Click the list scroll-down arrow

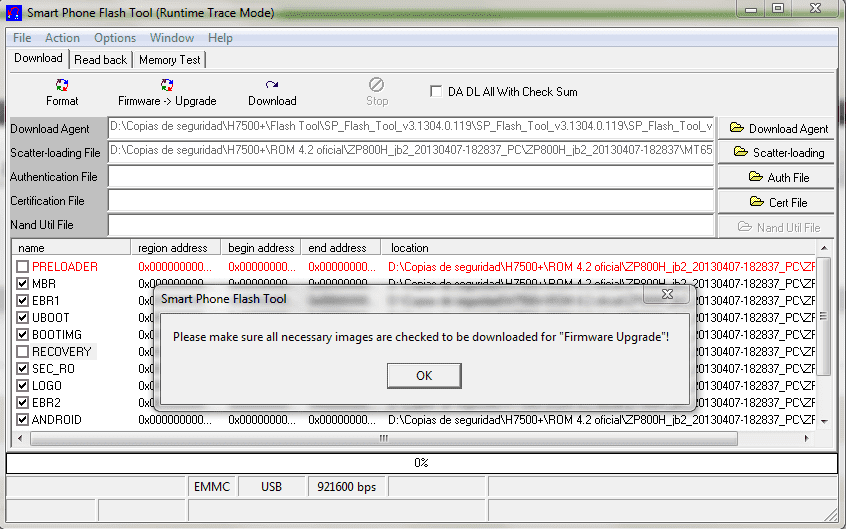click(x=824, y=422)
